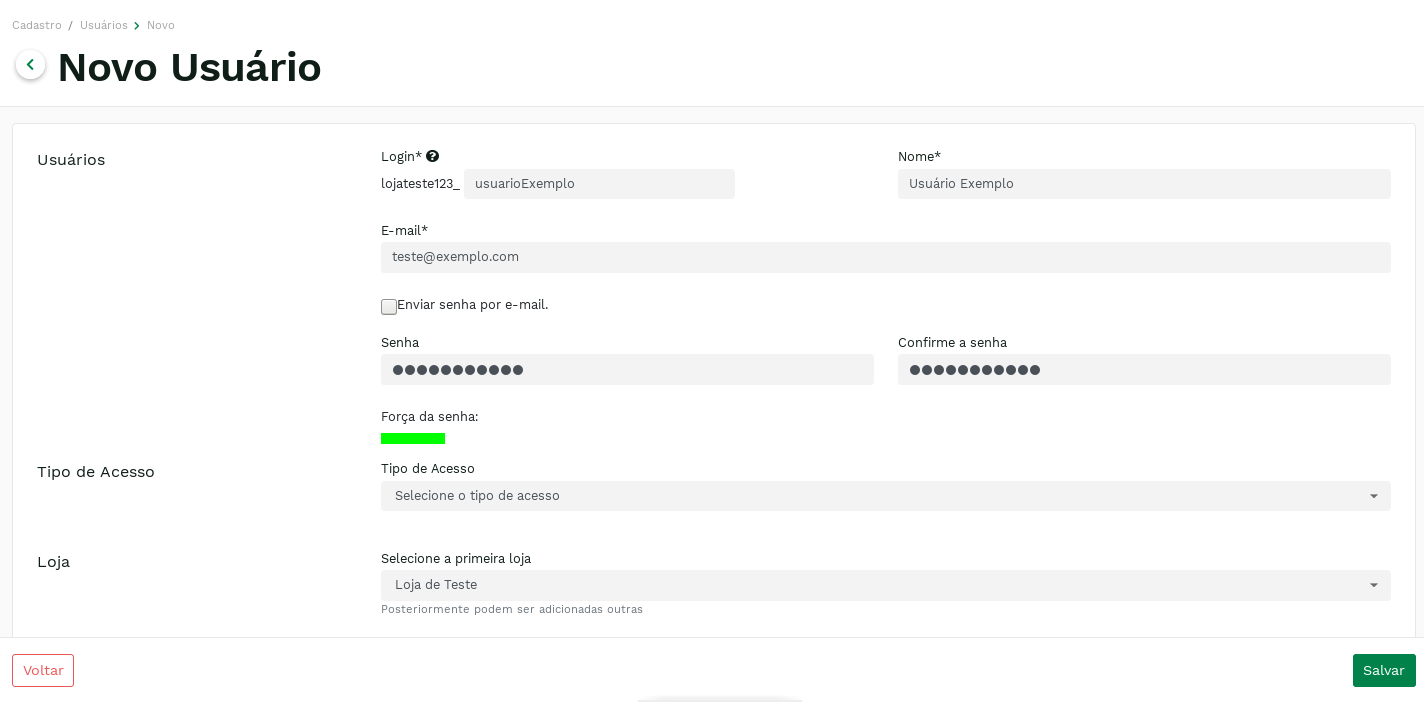Enable Enviar senha por e-mail checkbox
The height and width of the screenshot is (702, 1424).
click(389, 306)
